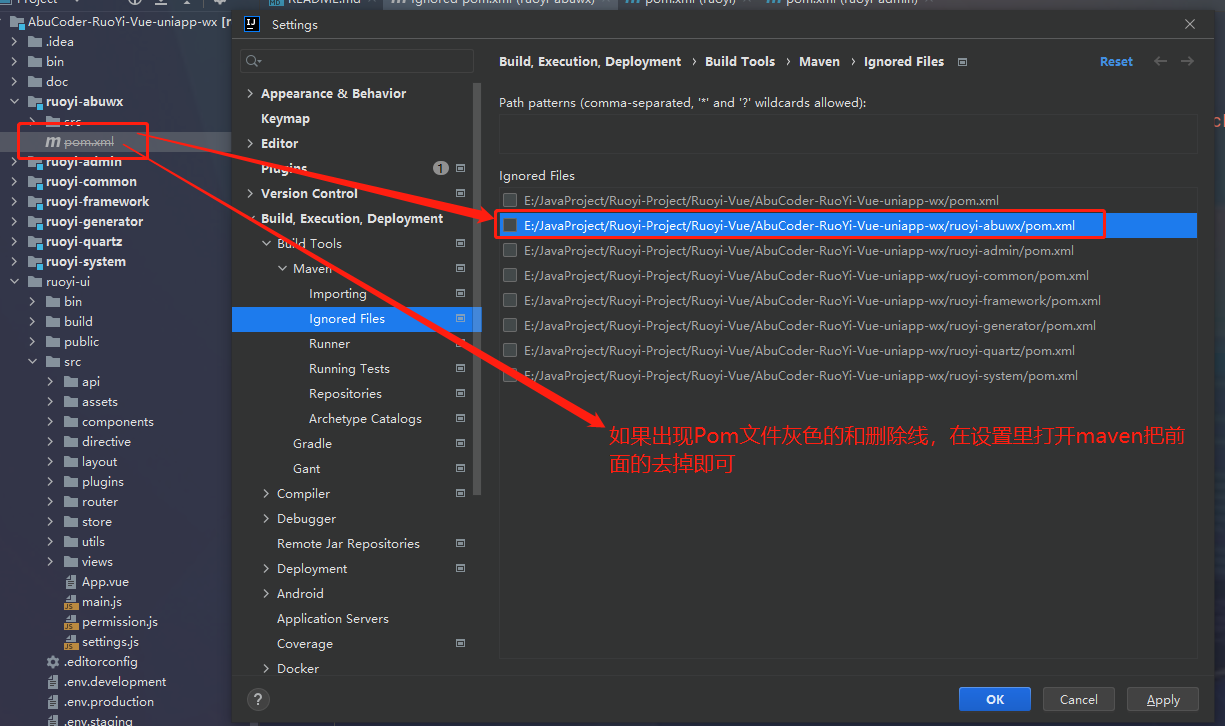The image size is (1225, 726).
Task: Toggle the ruoyi-admin/pom.xml checkbox
Action: [511, 250]
